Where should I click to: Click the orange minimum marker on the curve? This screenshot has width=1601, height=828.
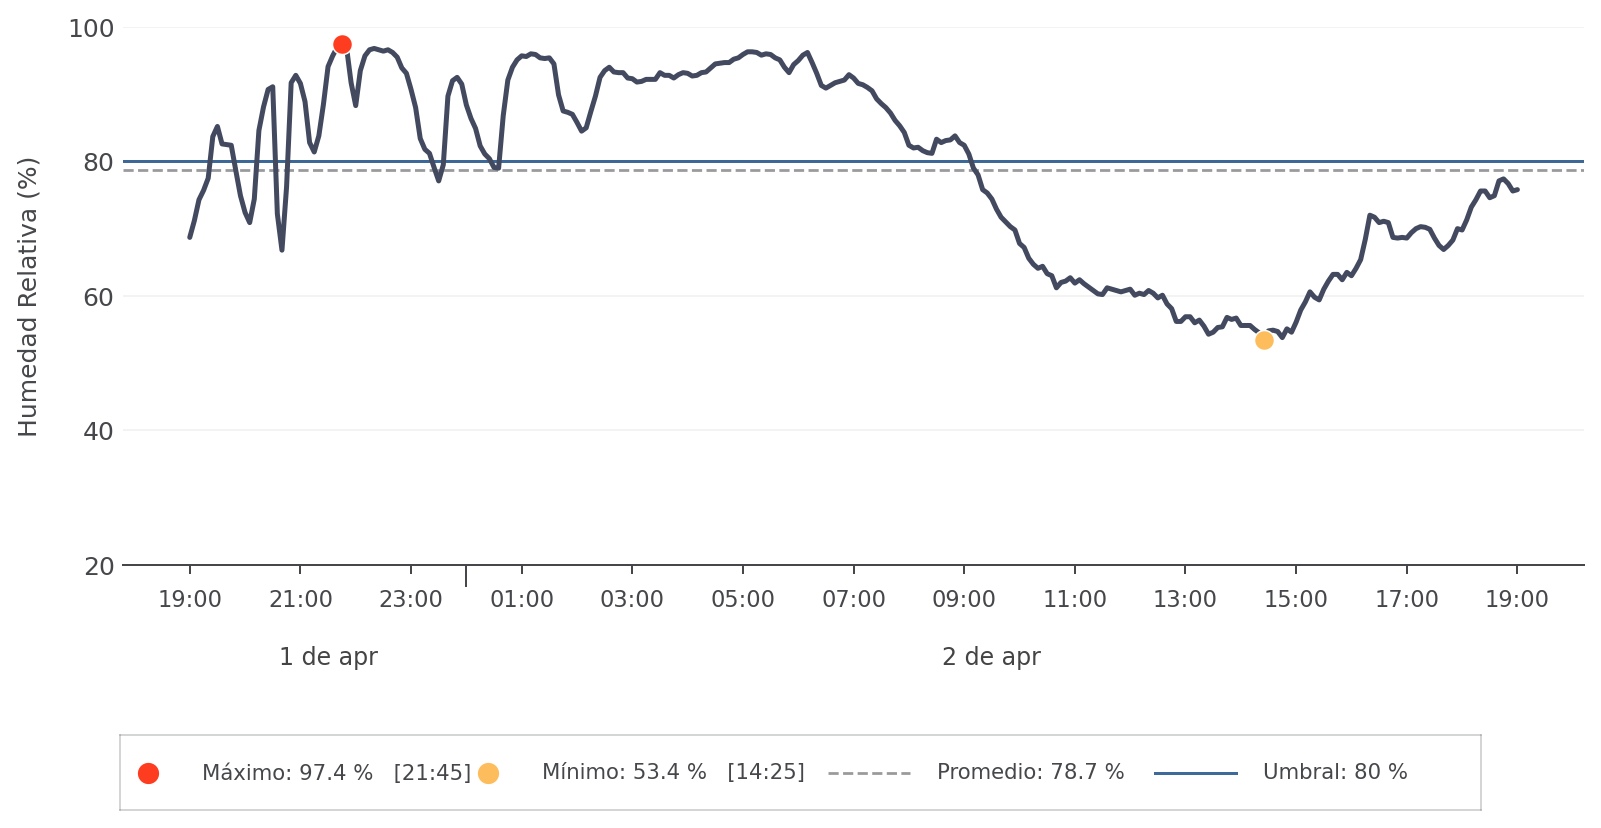(x=1264, y=340)
